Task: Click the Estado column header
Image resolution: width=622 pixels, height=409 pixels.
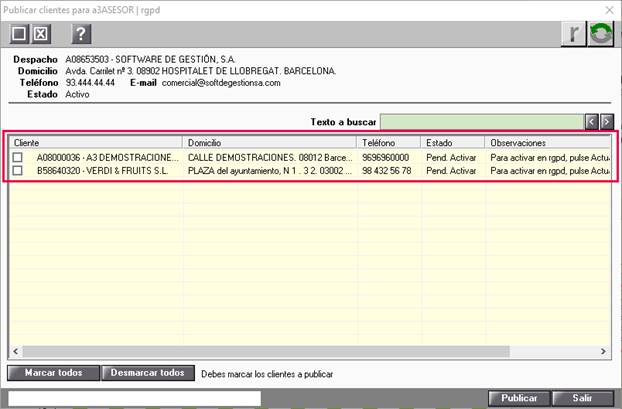Action: click(x=453, y=142)
